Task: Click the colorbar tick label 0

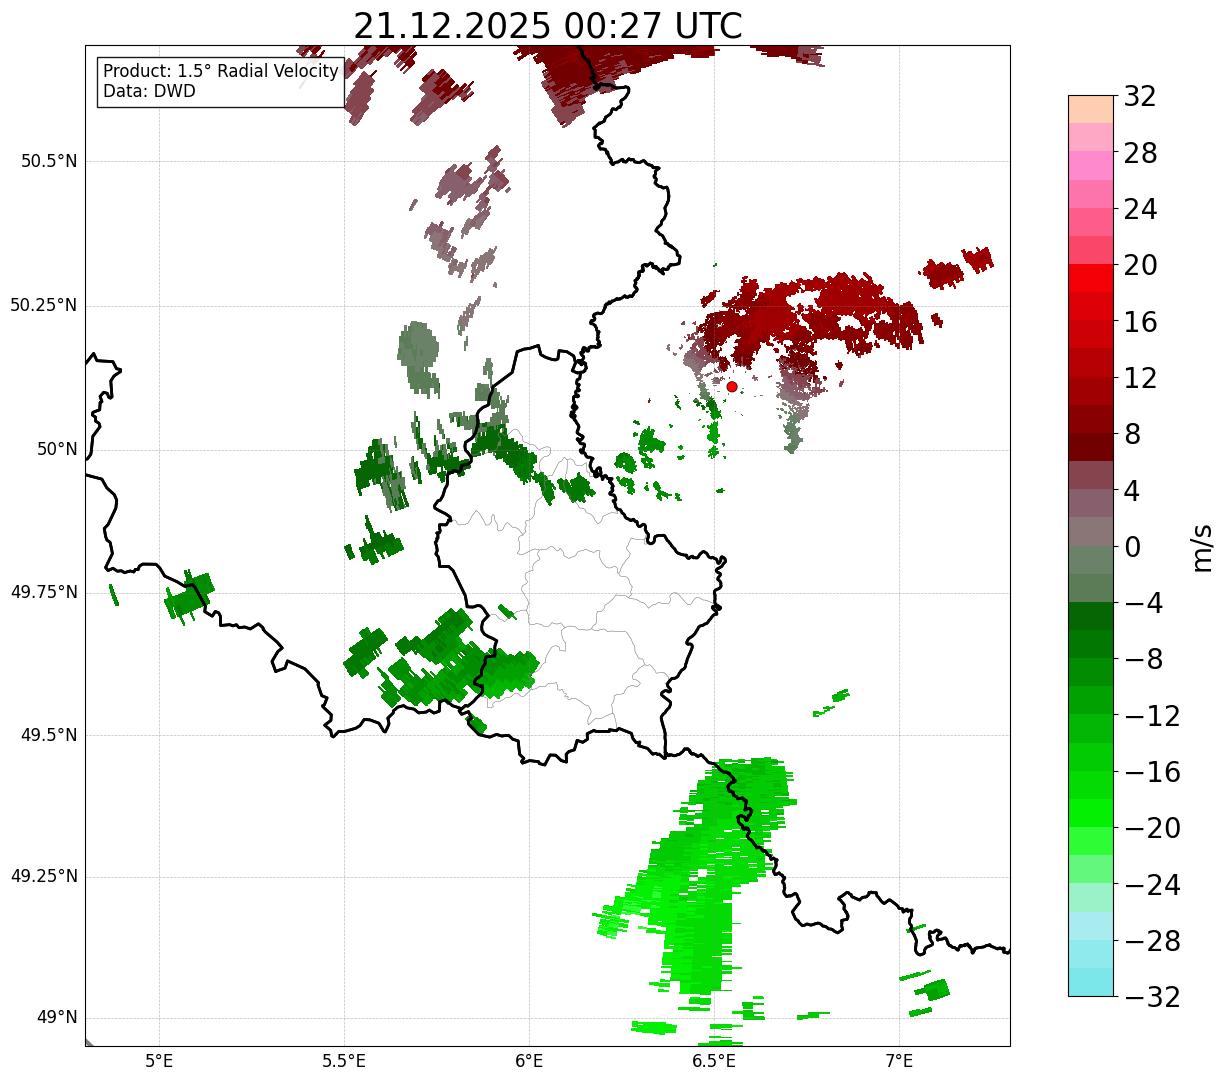Action: tap(1132, 547)
